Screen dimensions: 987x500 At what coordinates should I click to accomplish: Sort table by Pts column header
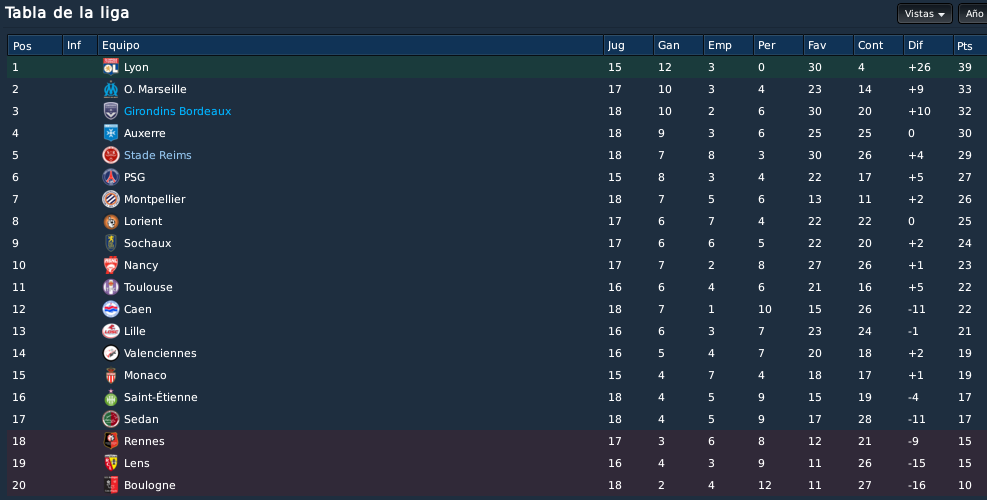pos(970,45)
